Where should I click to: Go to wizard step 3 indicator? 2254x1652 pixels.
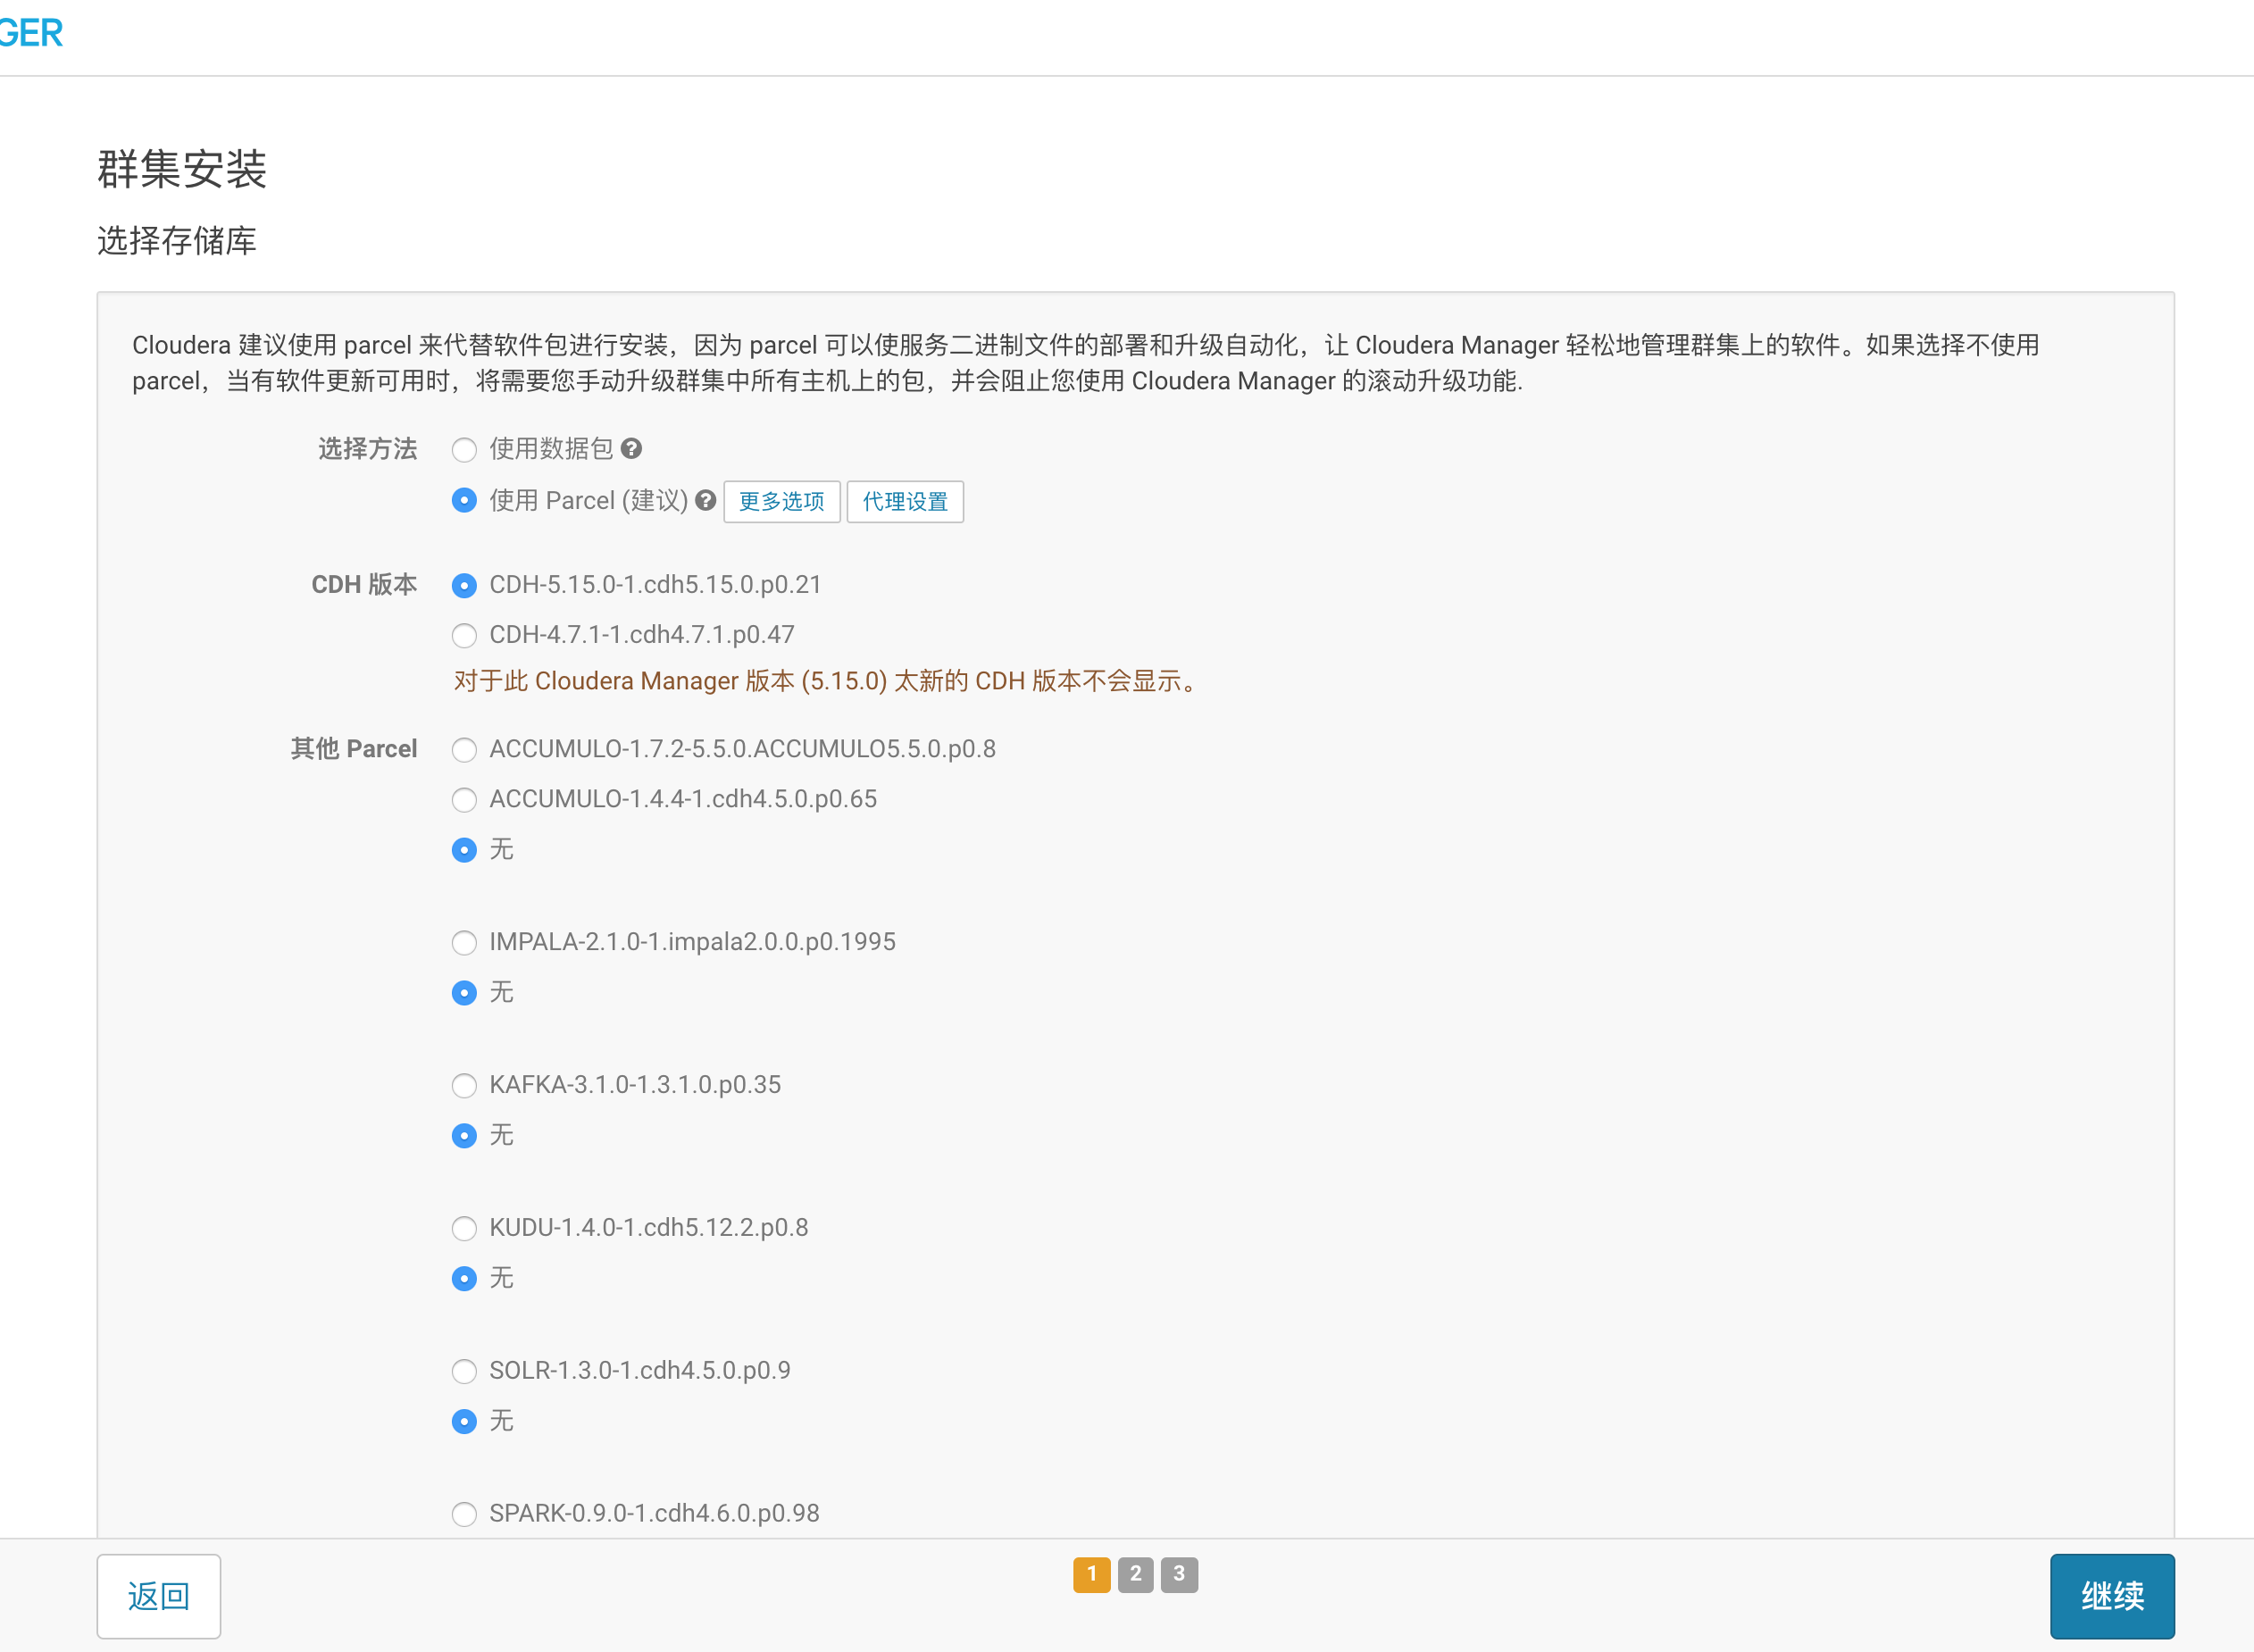(x=1179, y=1574)
